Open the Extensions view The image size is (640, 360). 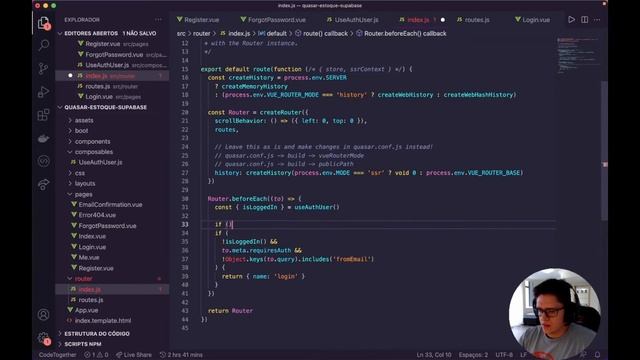(43, 115)
